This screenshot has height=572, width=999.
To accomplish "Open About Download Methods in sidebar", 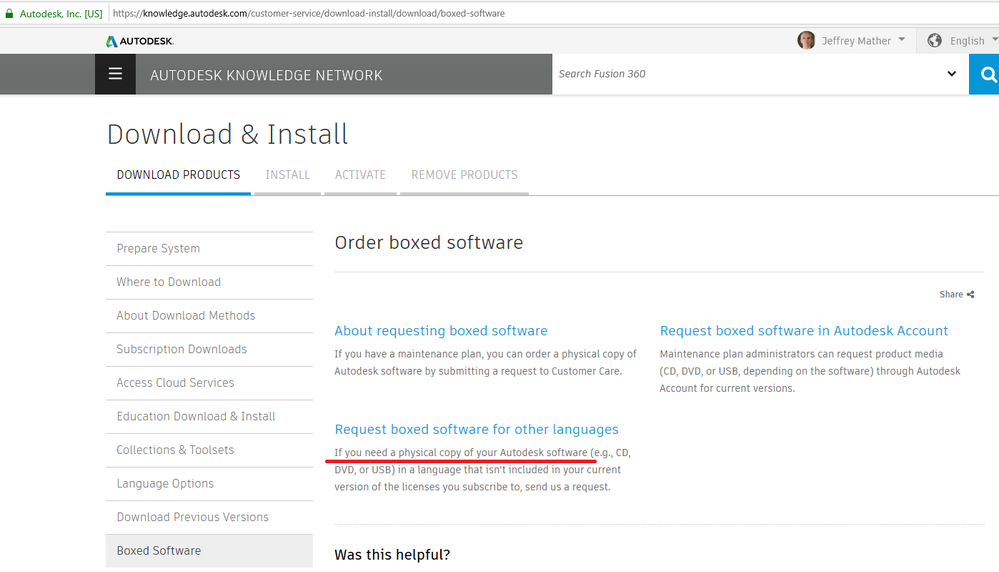I will (209, 316).
